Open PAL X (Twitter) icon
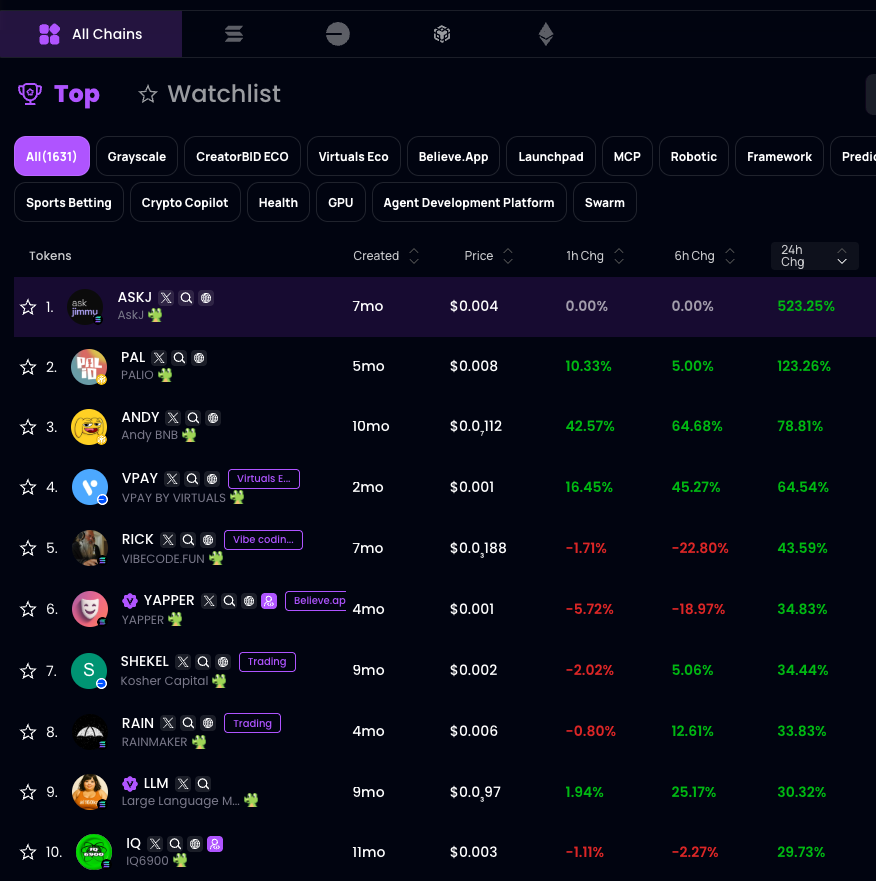876x881 pixels. pyautogui.click(x=159, y=358)
